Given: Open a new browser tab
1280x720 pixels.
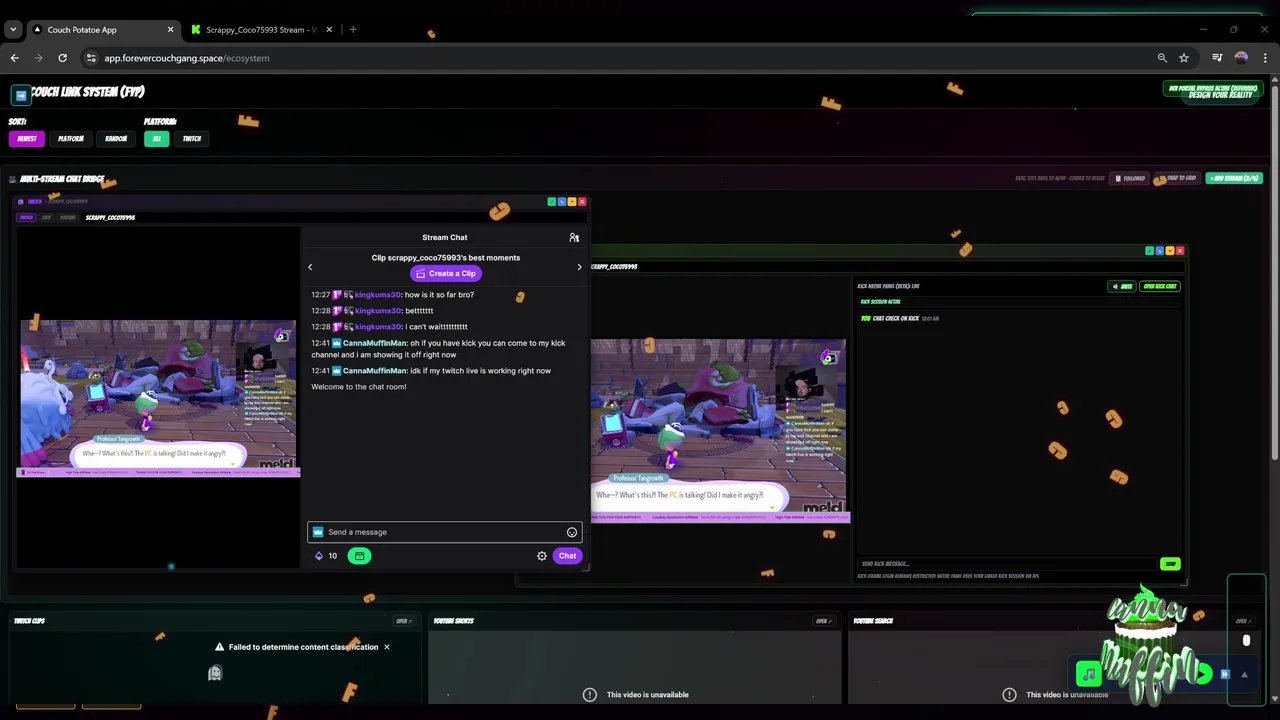Looking at the screenshot, I should coord(353,30).
